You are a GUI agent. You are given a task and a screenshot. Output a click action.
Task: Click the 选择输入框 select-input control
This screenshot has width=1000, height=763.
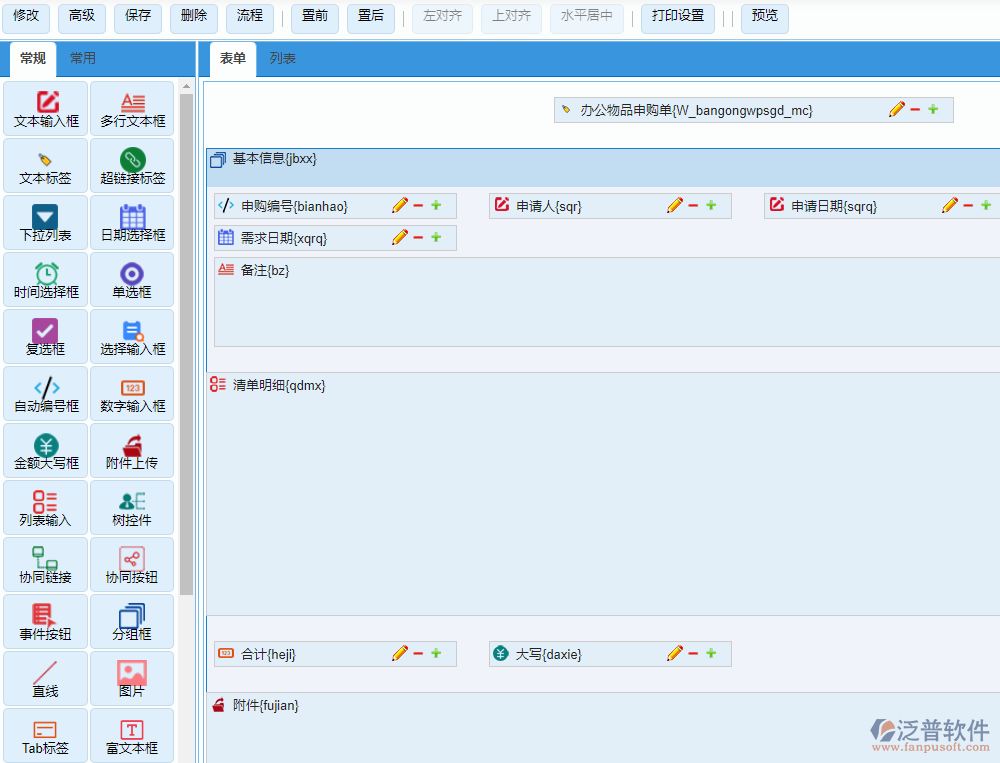tap(132, 338)
